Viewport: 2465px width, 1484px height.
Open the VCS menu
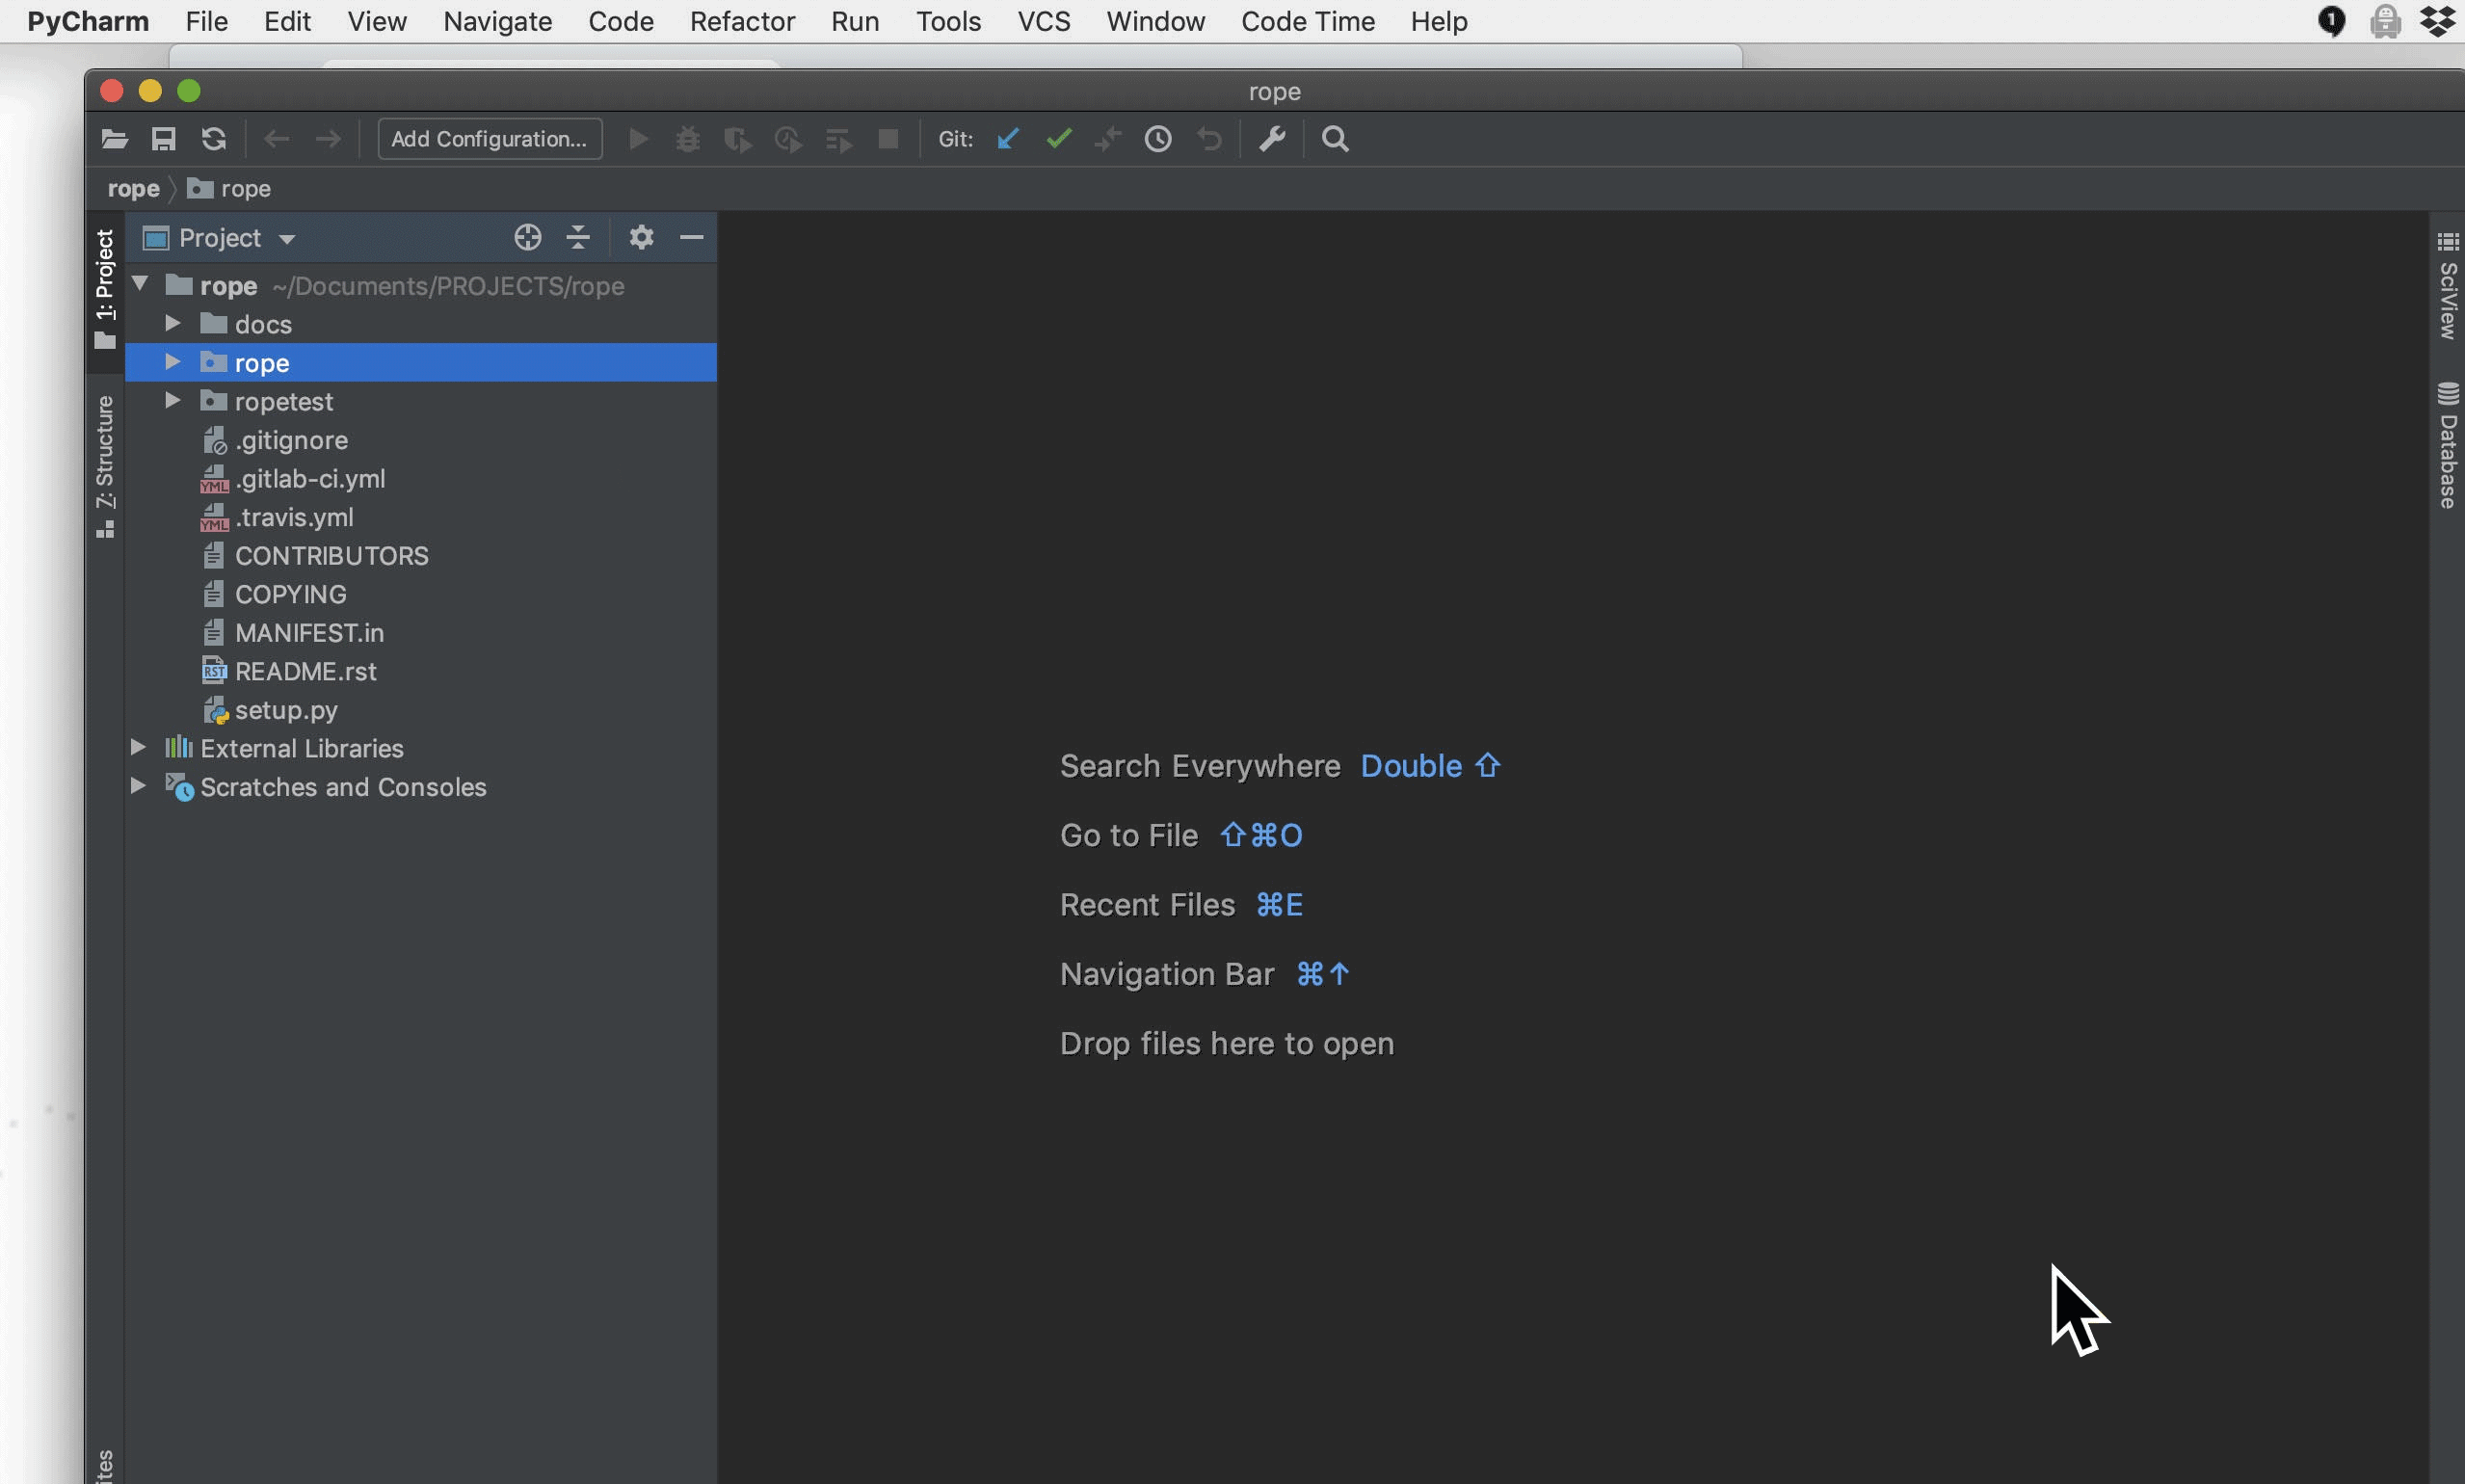1044,21
